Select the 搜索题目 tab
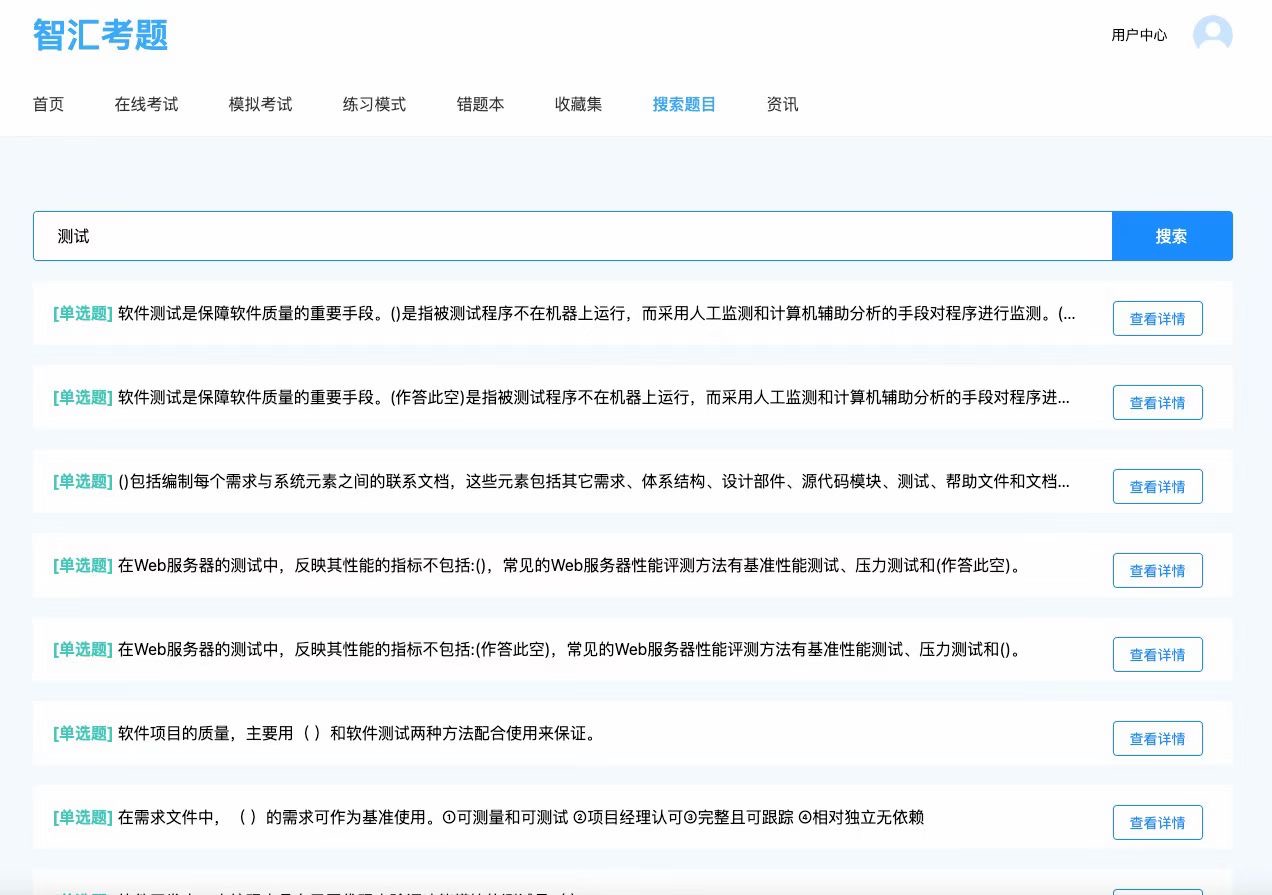The image size is (1272, 895). [684, 104]
